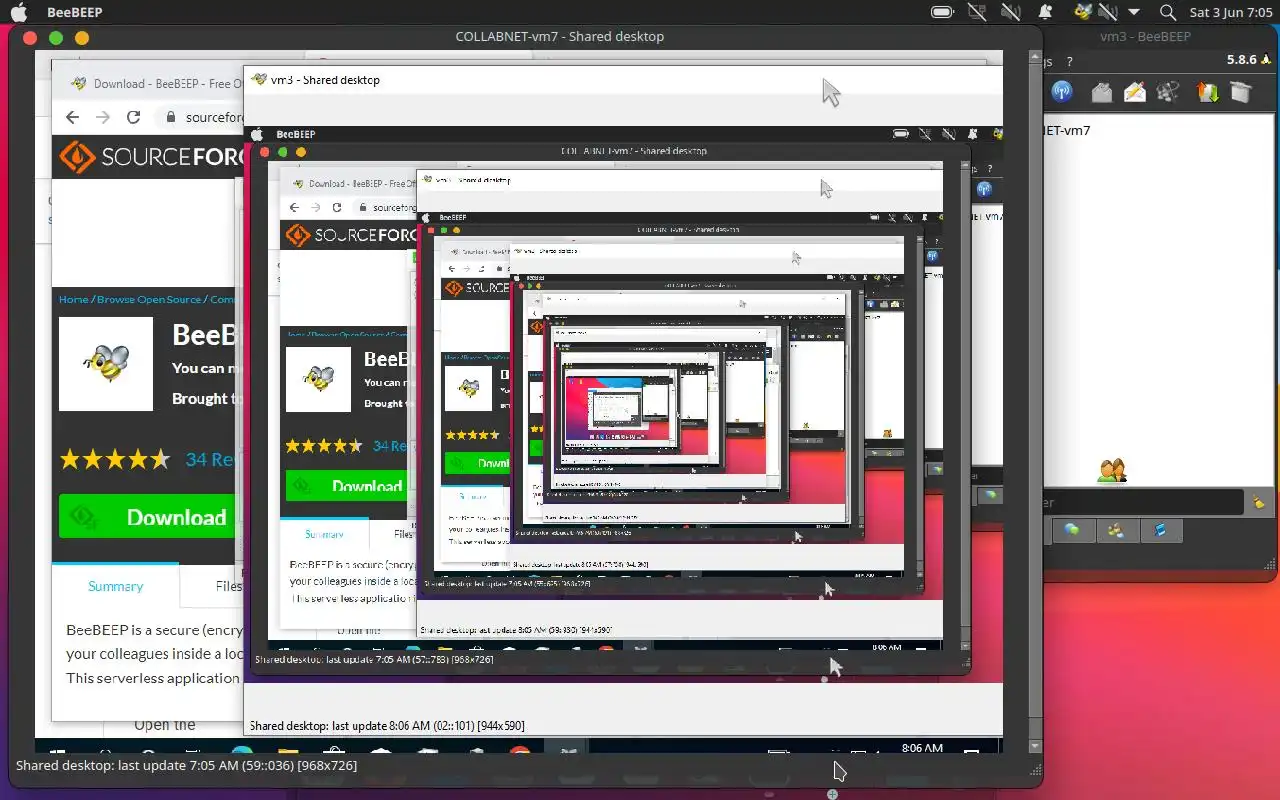This screenshot has height=800, width=1280.
Task: Select the Summary tab in second nested copy
Action: pos(324,534)
